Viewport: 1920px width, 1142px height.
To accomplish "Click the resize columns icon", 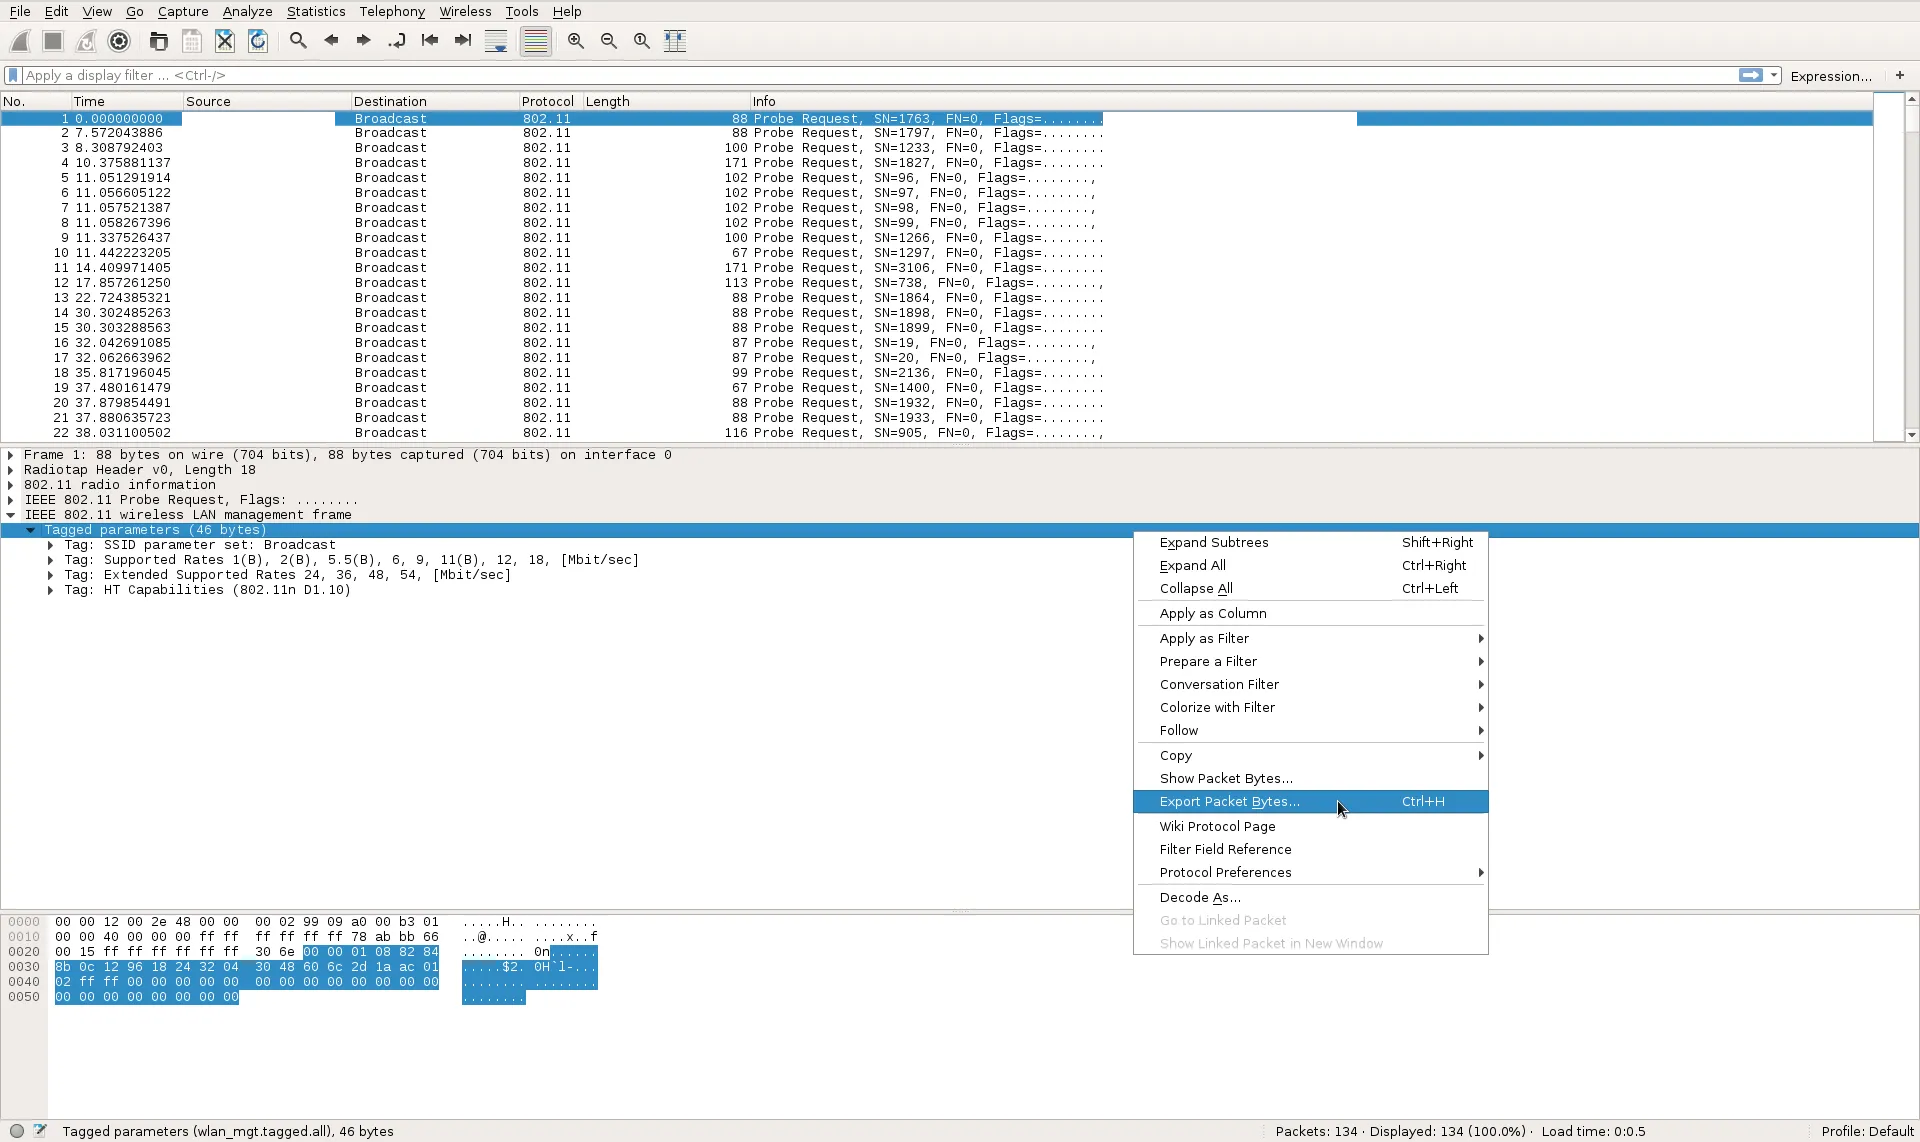I will coord(675,41).
